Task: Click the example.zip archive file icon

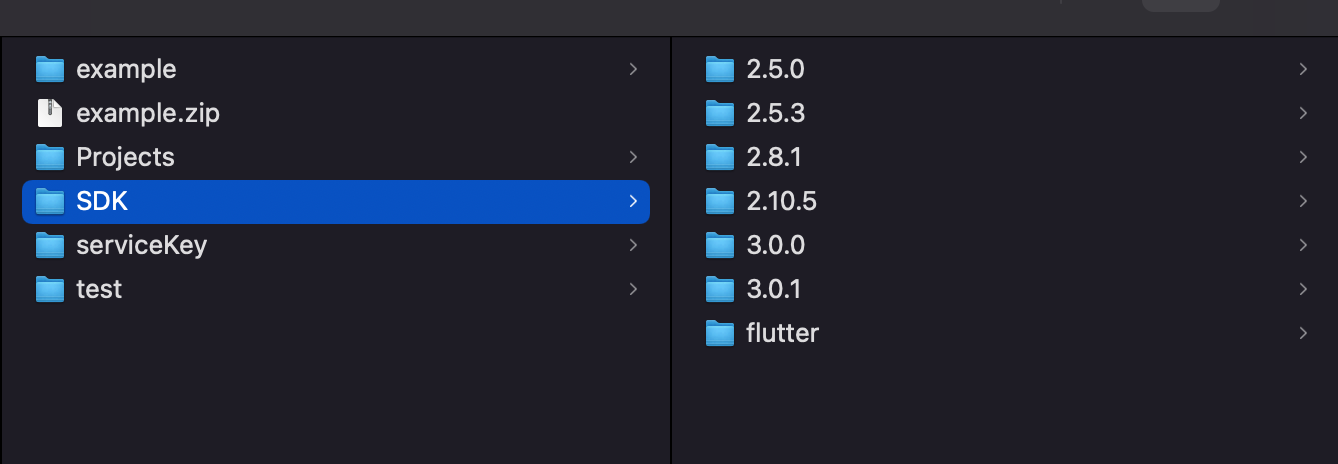Action: (49, 113)
